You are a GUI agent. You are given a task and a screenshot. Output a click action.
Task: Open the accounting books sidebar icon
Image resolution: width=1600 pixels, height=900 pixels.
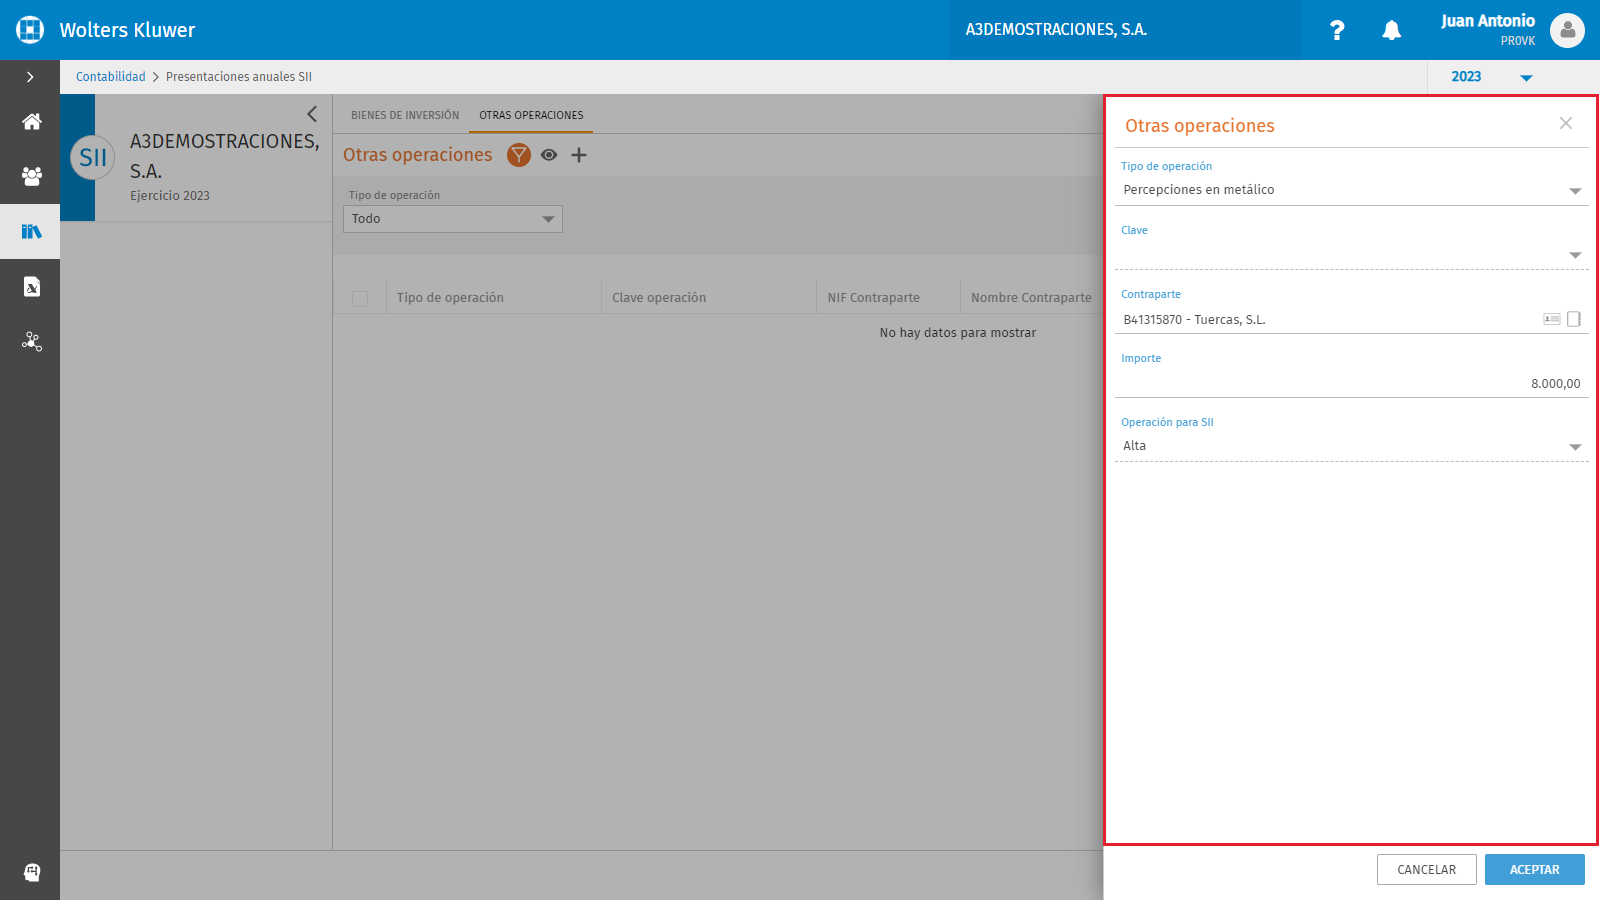[32, 231]
